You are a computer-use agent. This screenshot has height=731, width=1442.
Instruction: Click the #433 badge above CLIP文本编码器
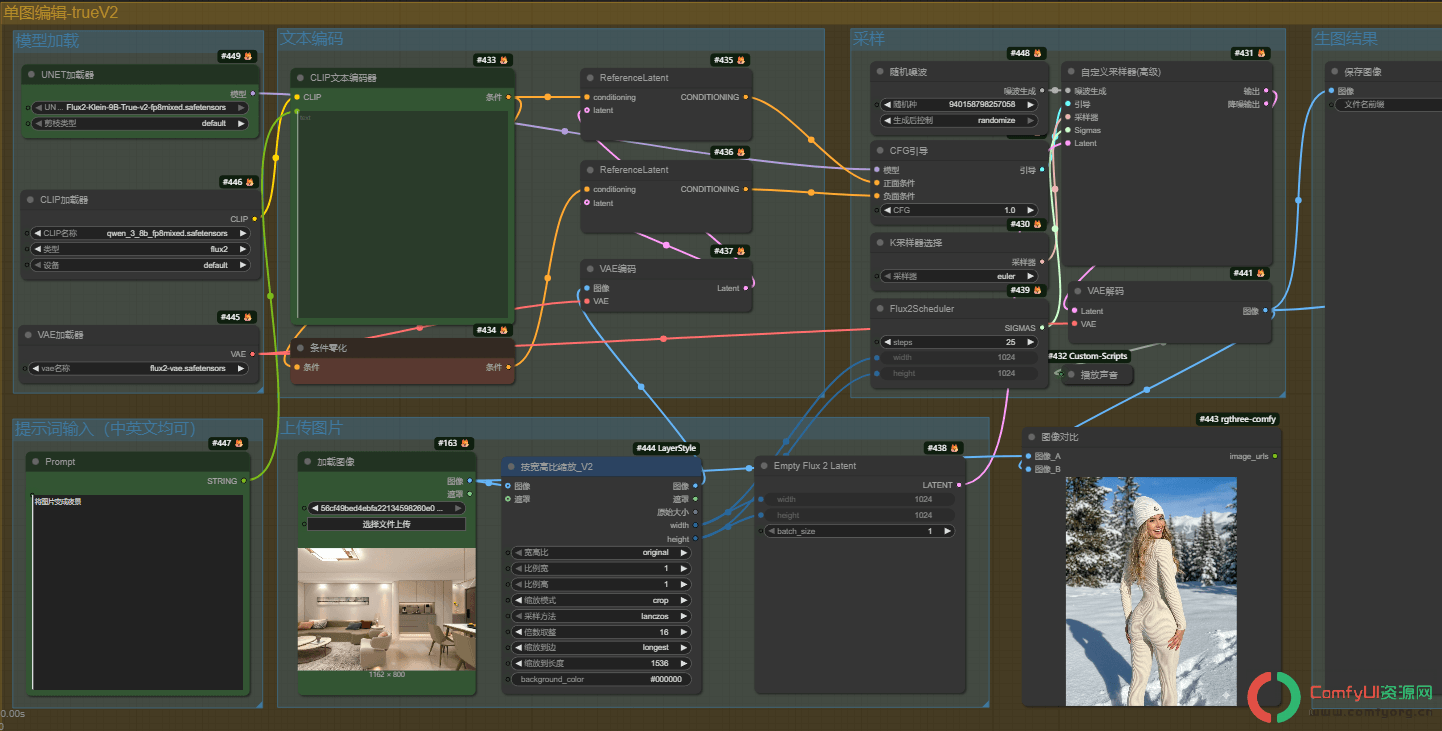tap(493, 60)
